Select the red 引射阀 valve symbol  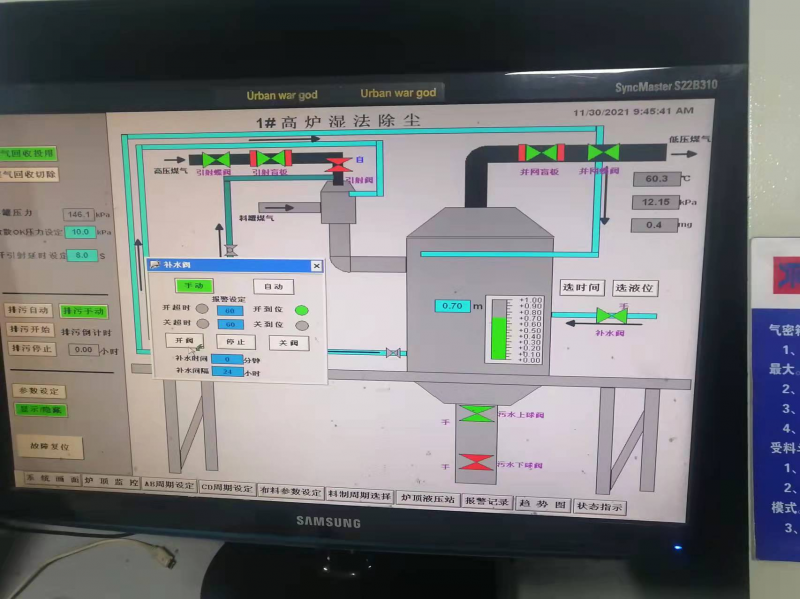point(340,166)
